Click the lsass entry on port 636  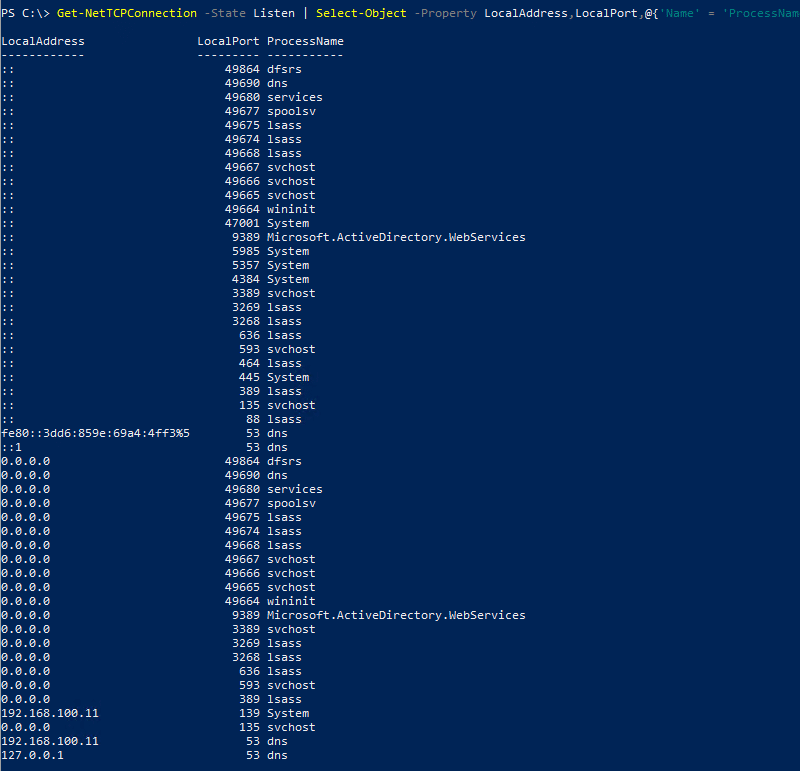point(283,335)
